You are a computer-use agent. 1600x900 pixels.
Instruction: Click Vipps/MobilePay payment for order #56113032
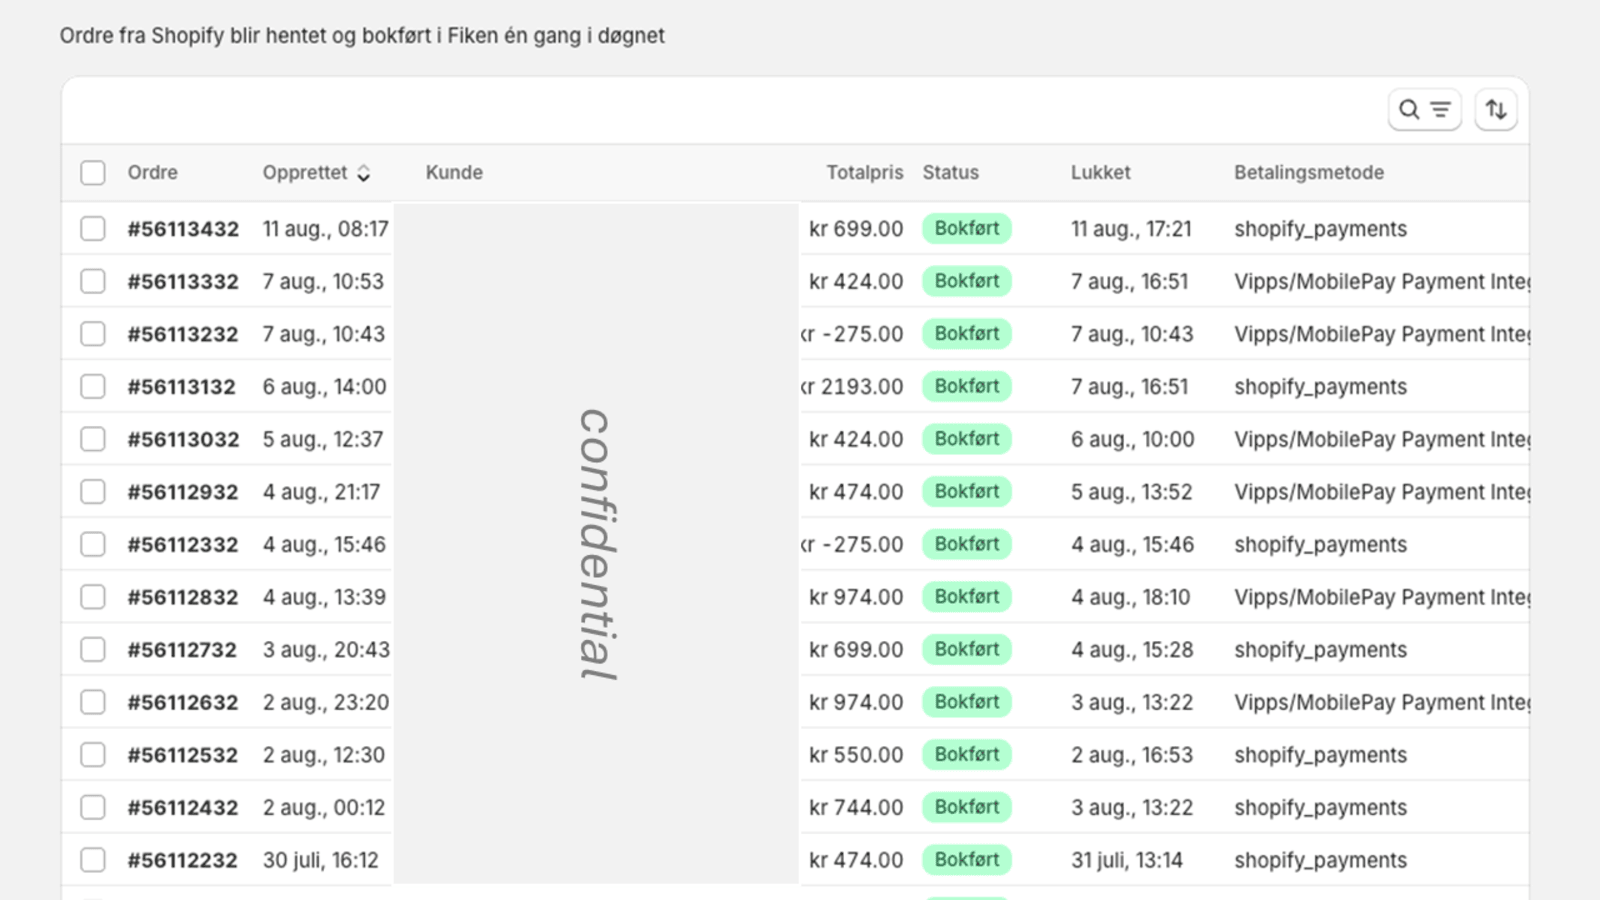[x=1380, y=440]
